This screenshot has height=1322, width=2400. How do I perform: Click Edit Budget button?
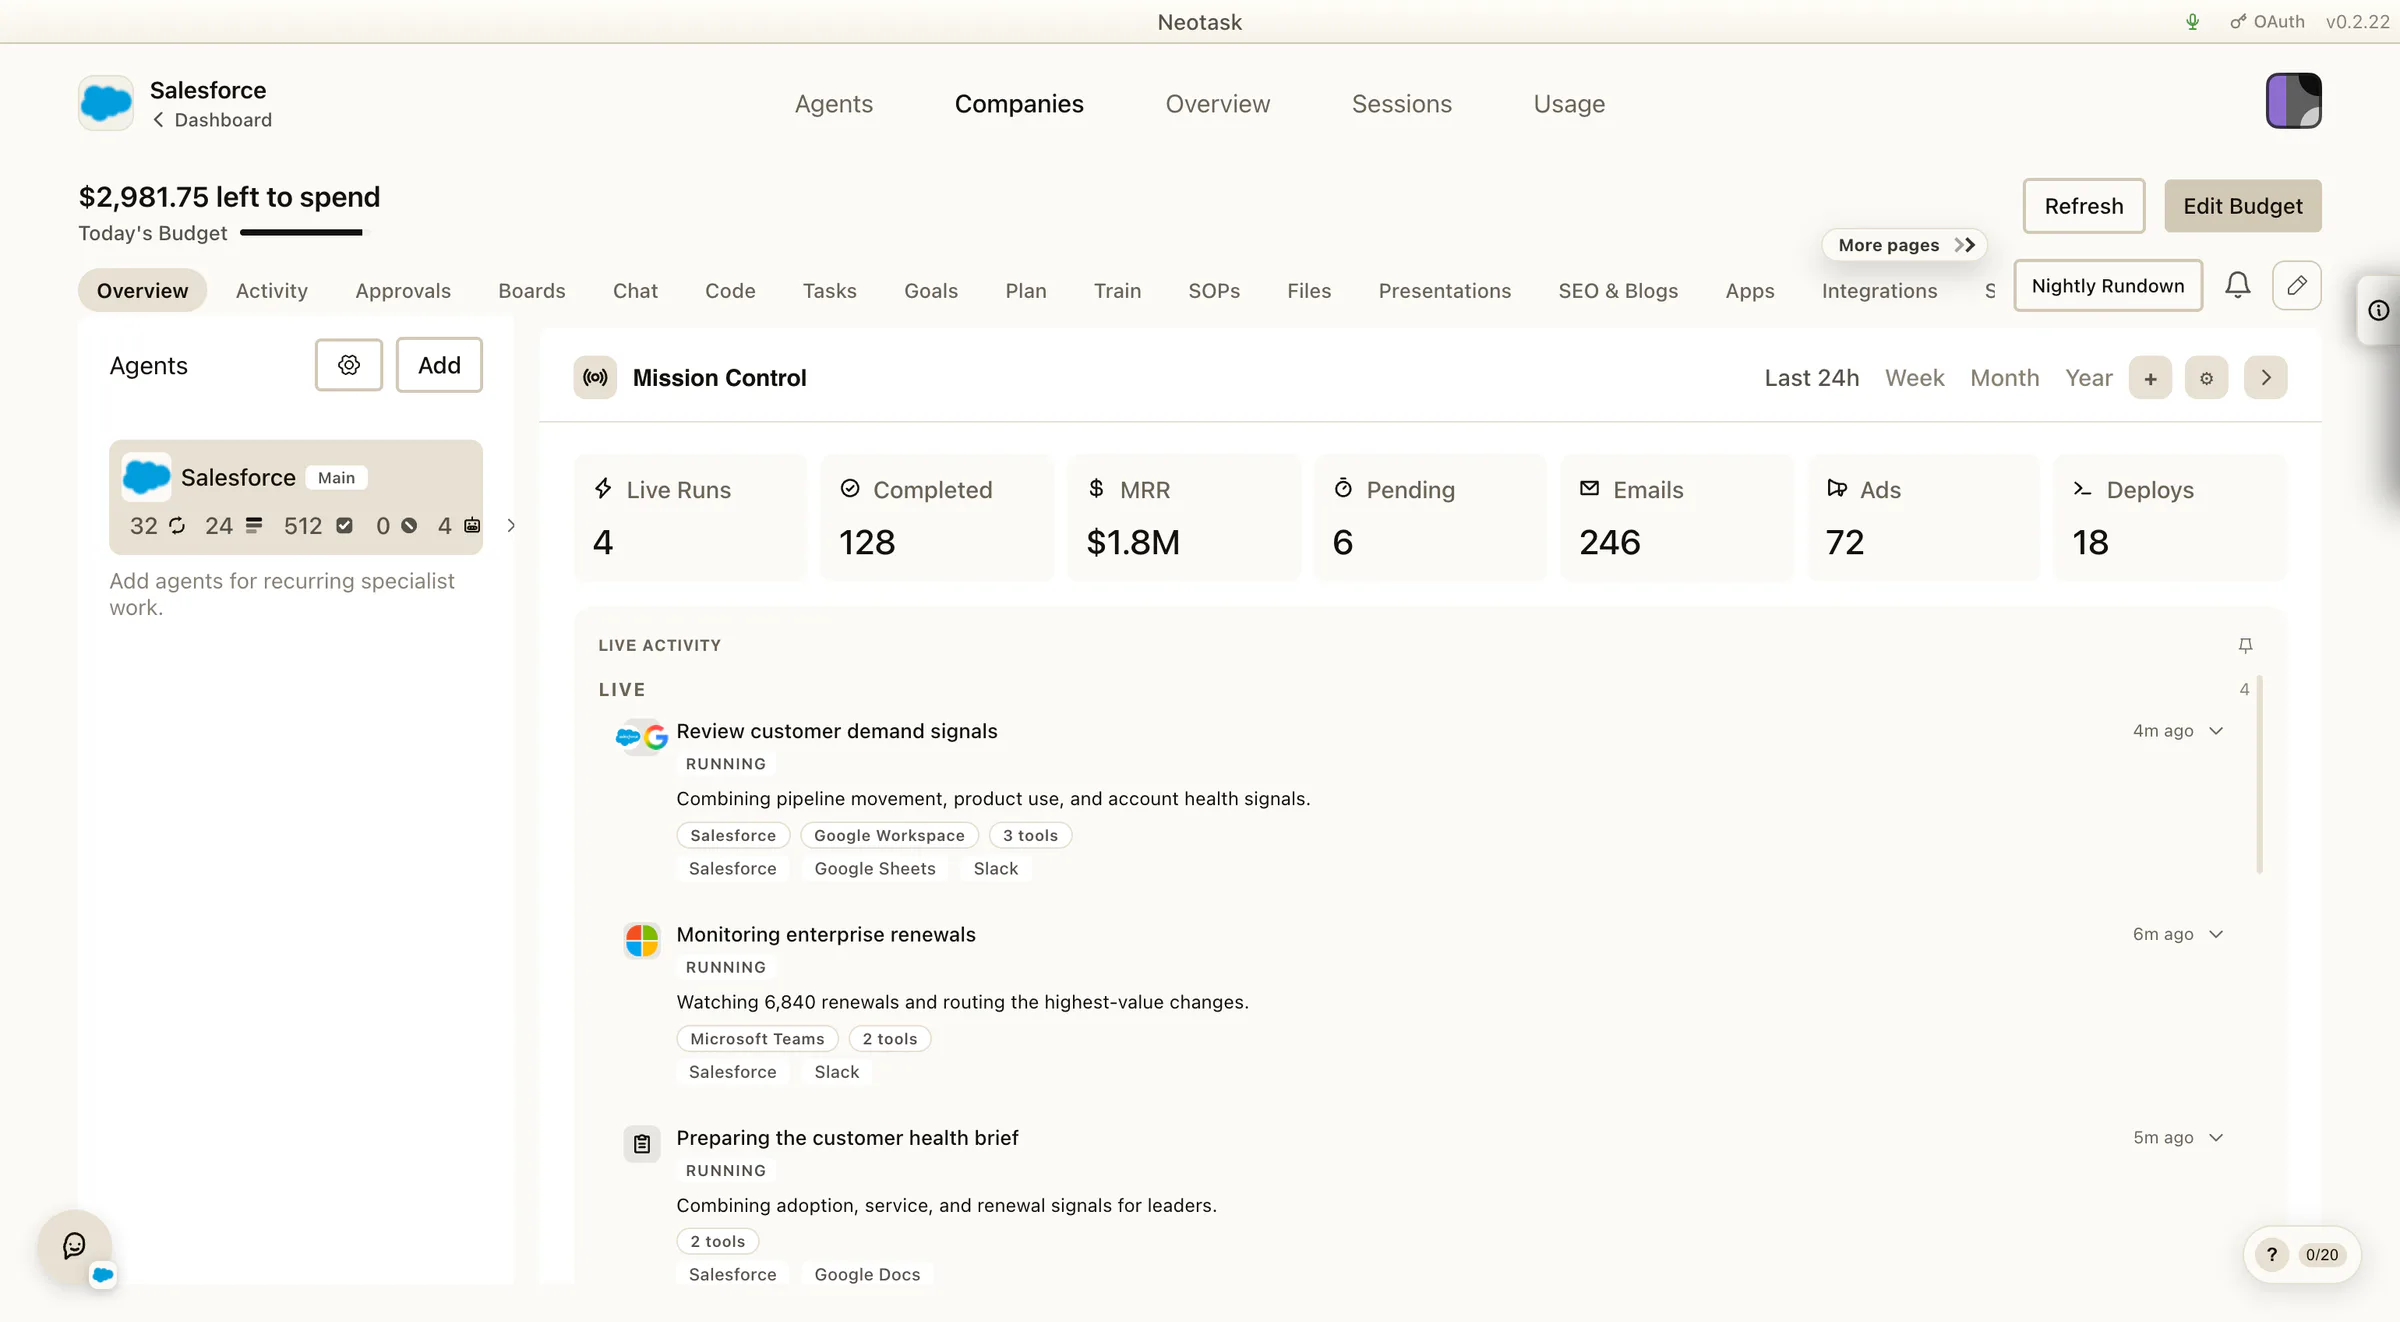pos(2243,206)
